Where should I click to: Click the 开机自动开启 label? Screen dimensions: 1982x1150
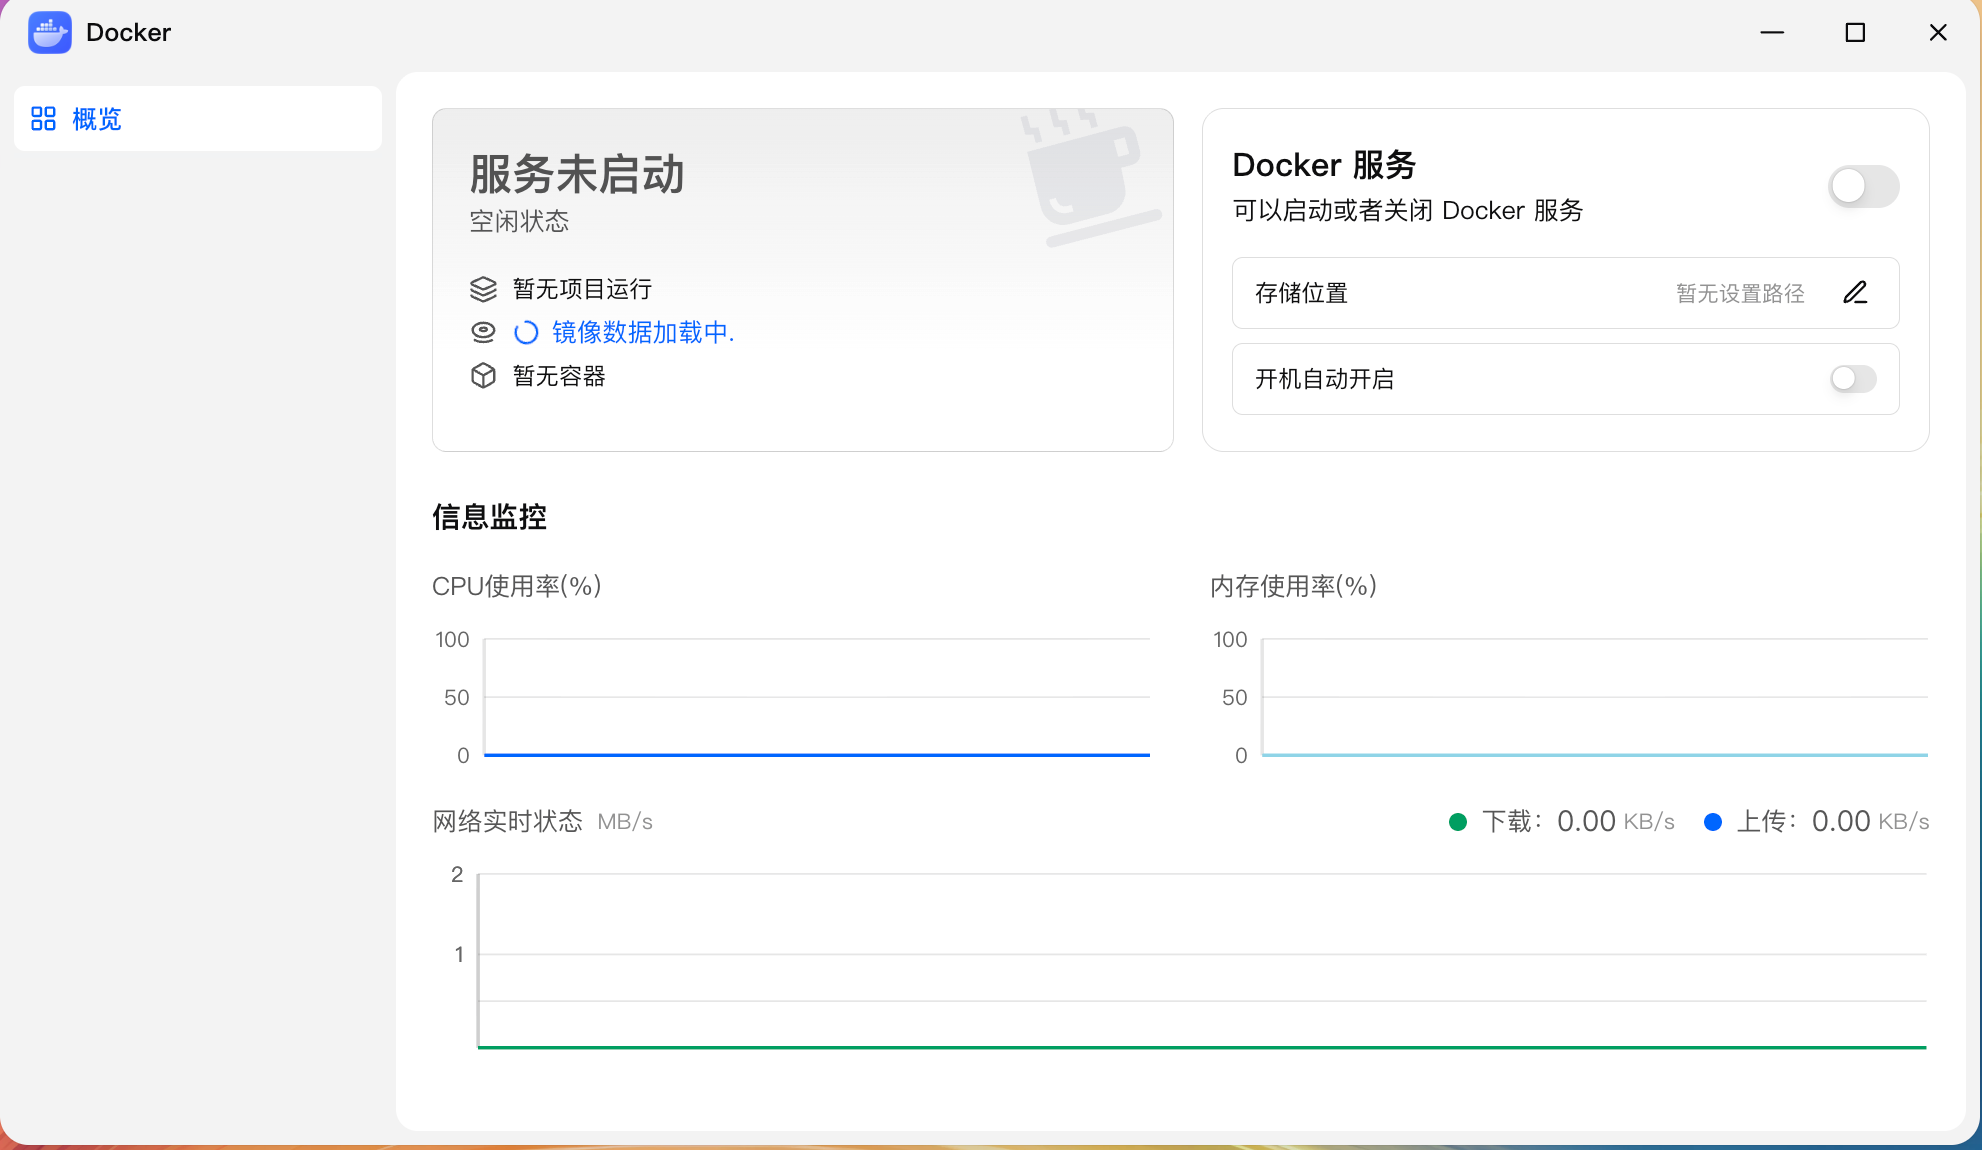1324,379
